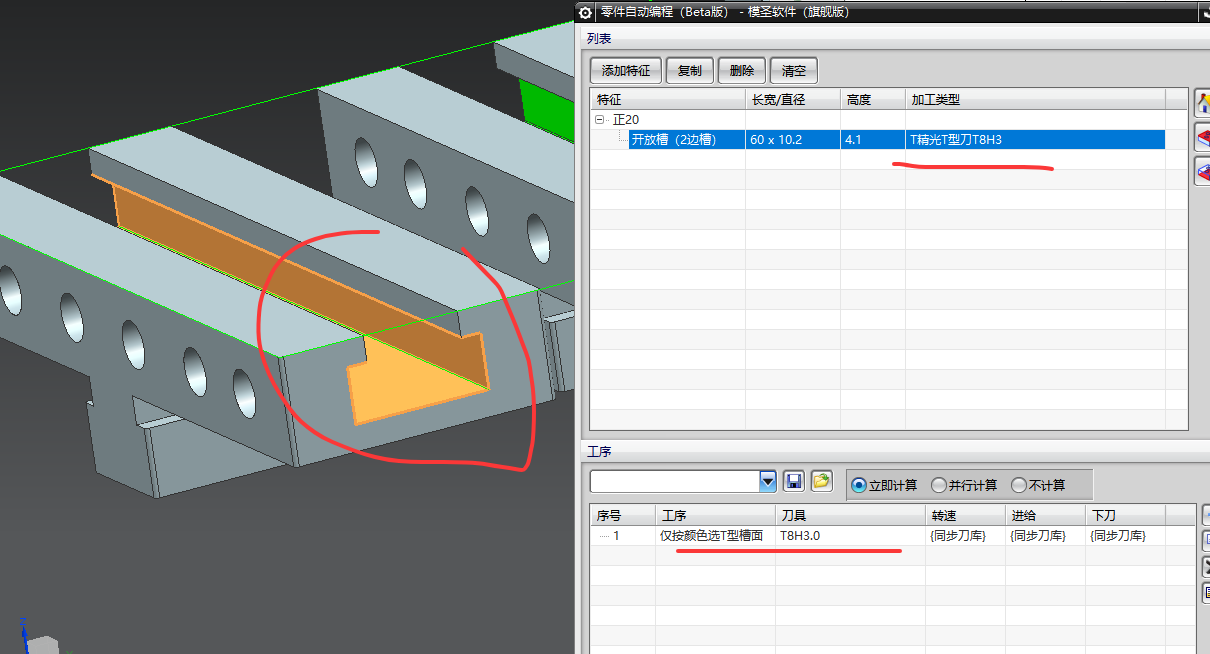Select the 立即计算 radio option
This screenshot has height=654, width=1210.
point(885,485)
